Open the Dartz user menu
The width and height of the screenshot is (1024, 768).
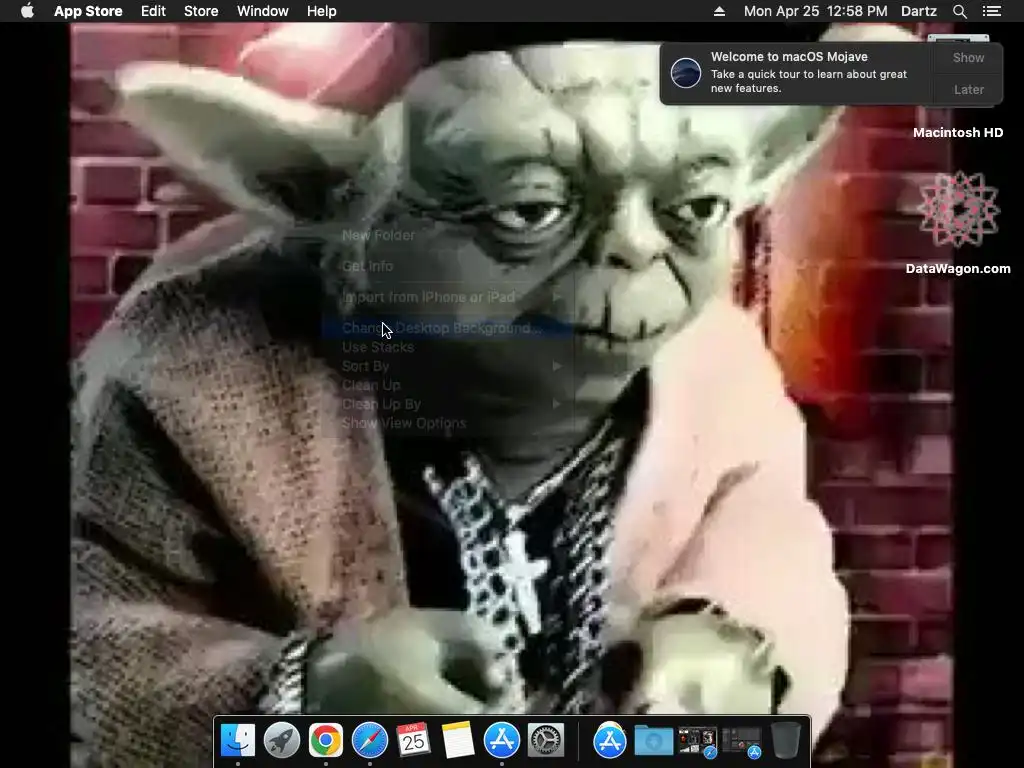tap(919, 11)
